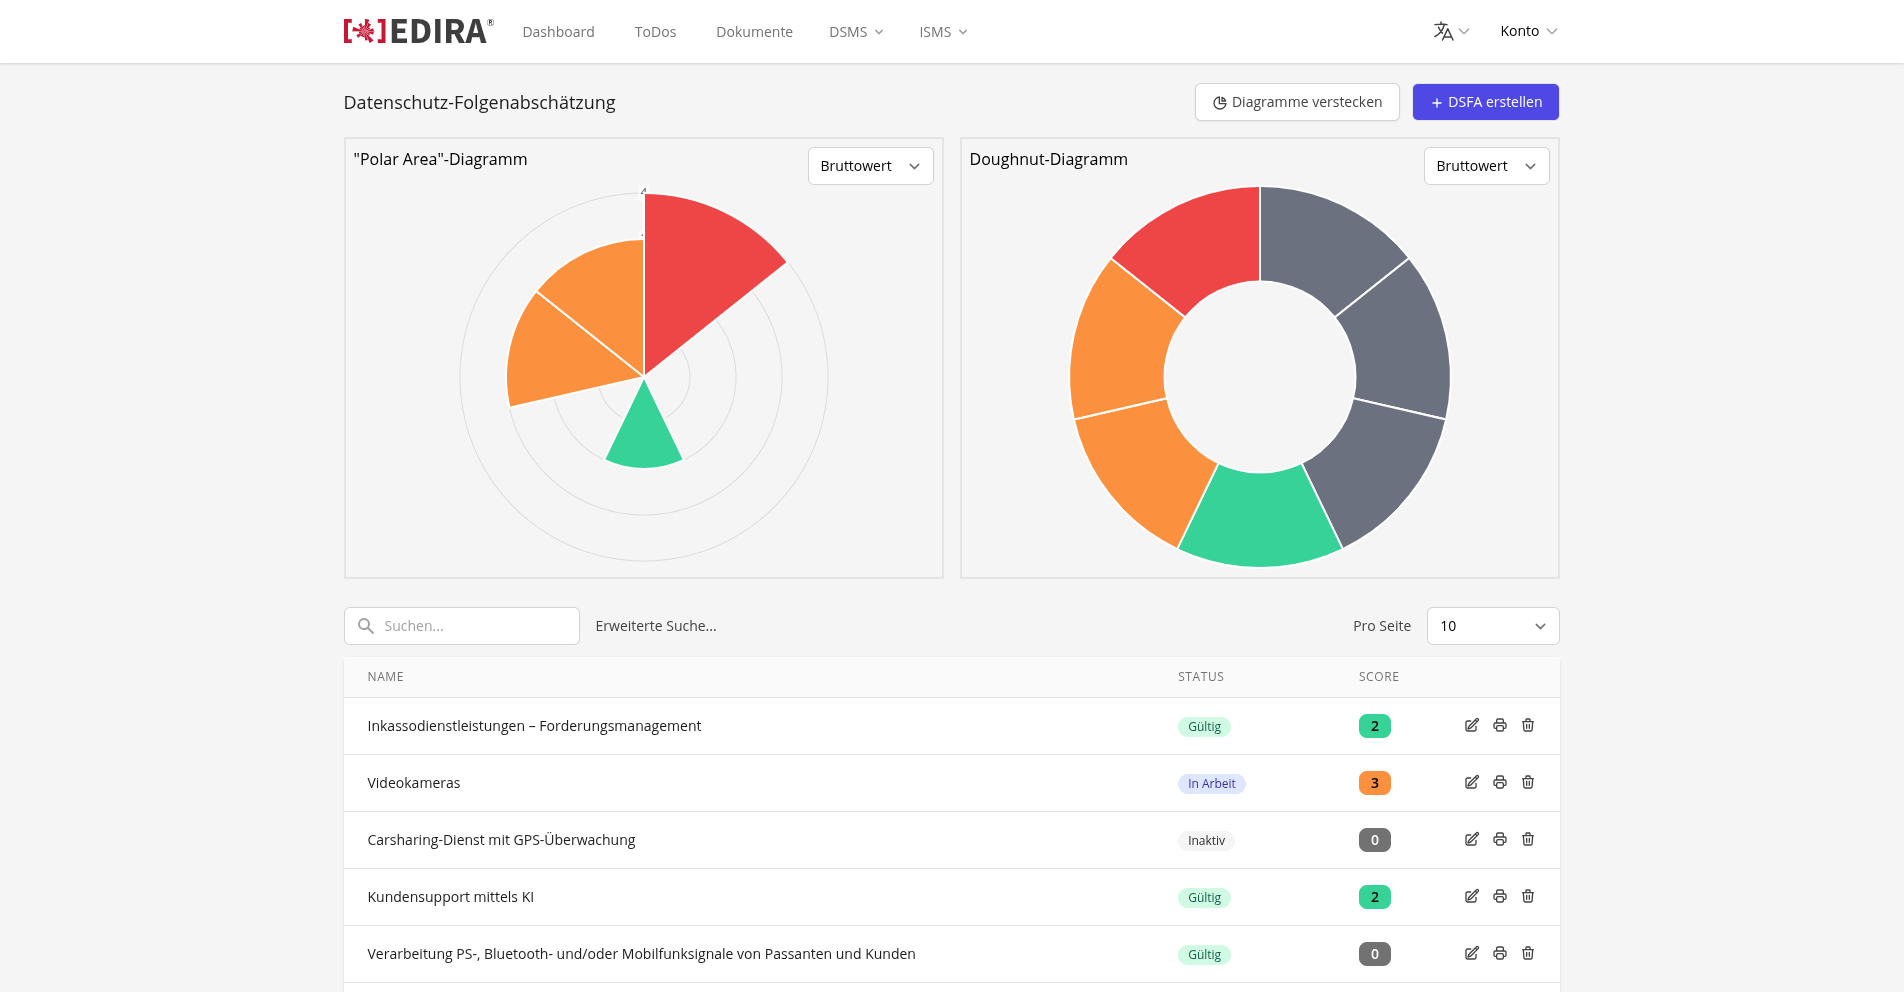Delete the Verarbeitung PS-, Bluetooth entry
The height and width of the screenshot is (992, 1904).
click(x=1528, y=954)
